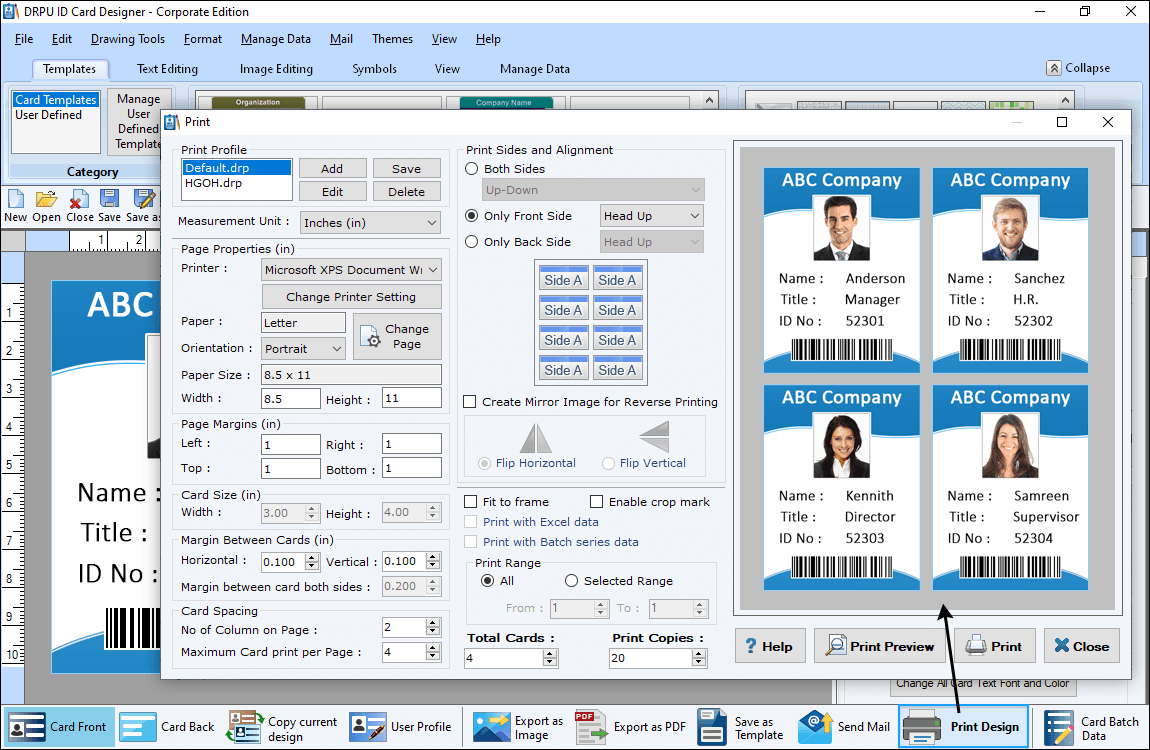Click the Open folder icon
This screenshot has height=750, width=1150.
click(46, 205)
